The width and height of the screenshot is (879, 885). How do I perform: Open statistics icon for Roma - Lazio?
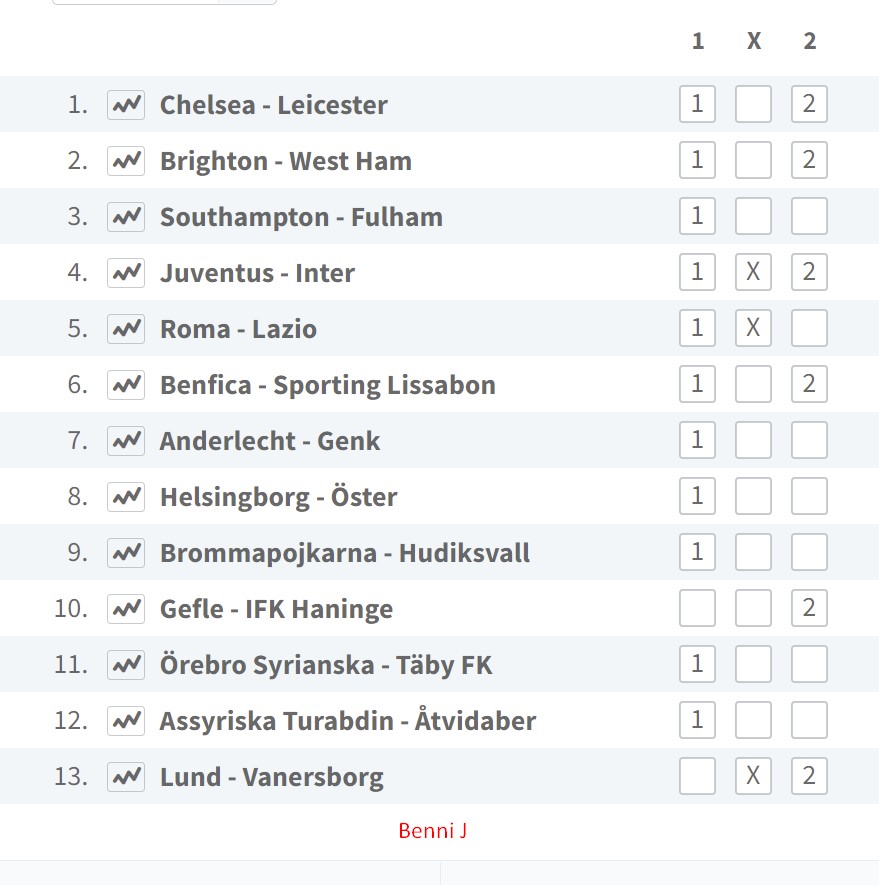click(126, 329)
